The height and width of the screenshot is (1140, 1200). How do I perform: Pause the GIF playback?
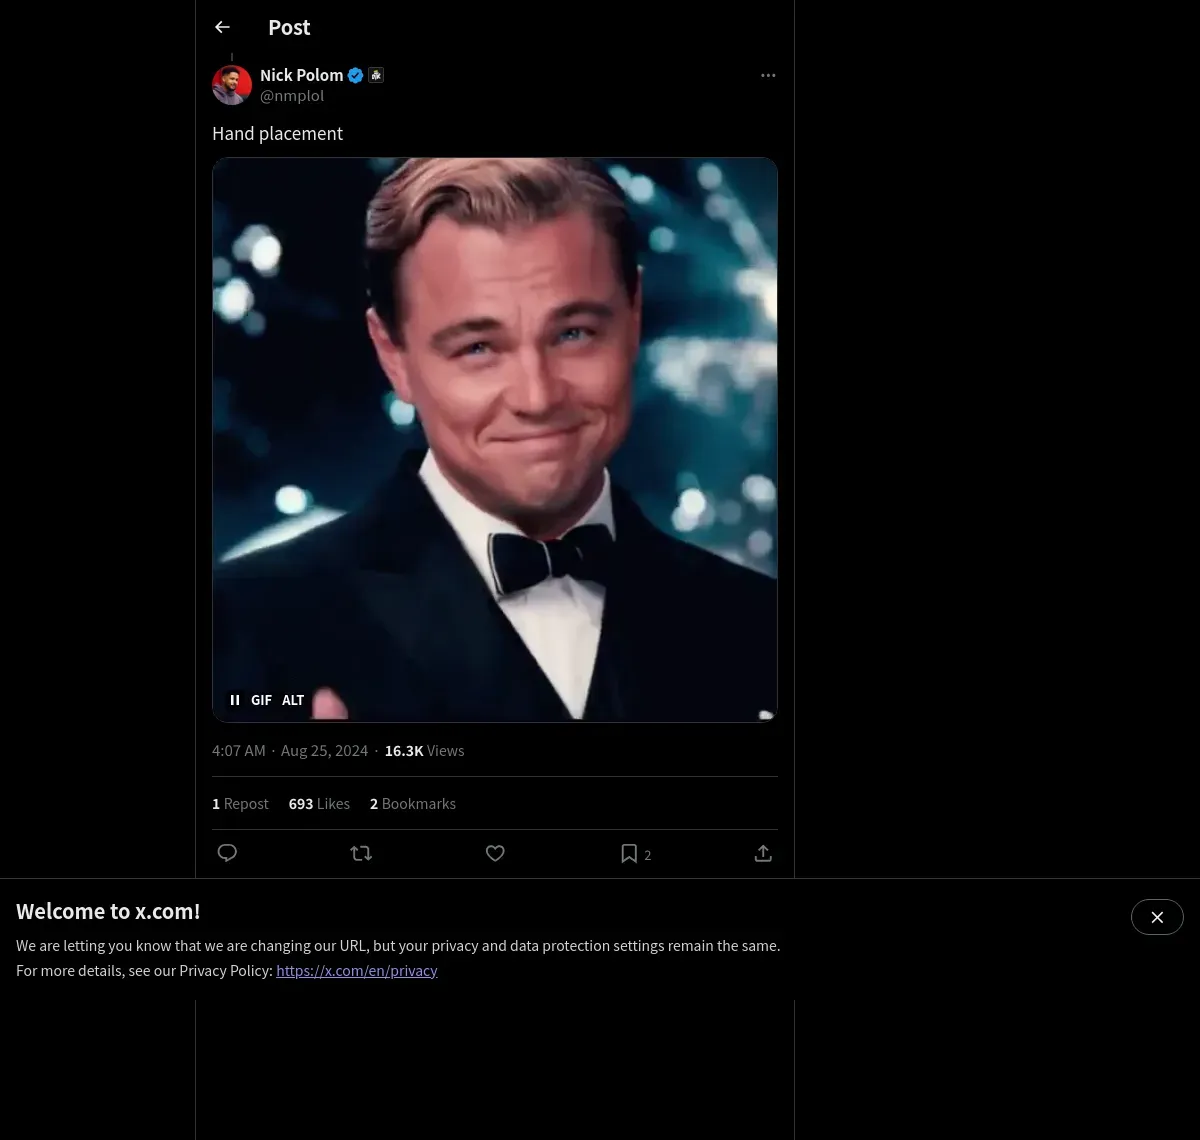(x=235, y=700)
